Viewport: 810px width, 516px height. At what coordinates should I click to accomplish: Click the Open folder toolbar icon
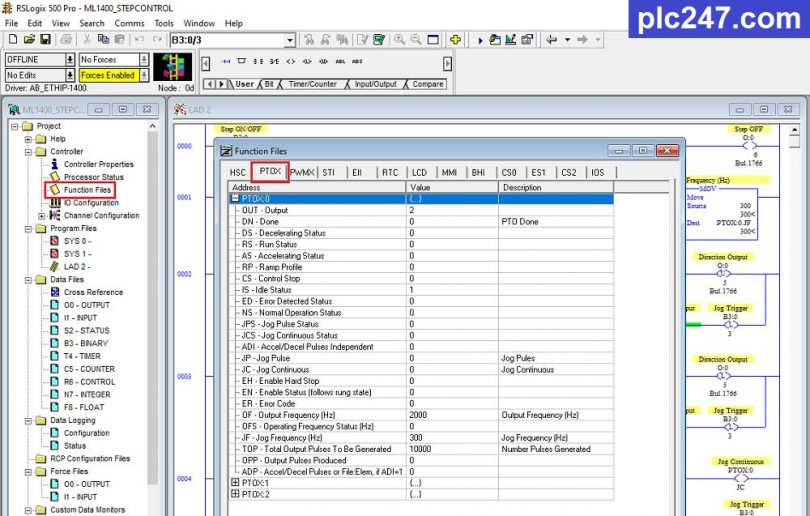(x=29, y=39)
